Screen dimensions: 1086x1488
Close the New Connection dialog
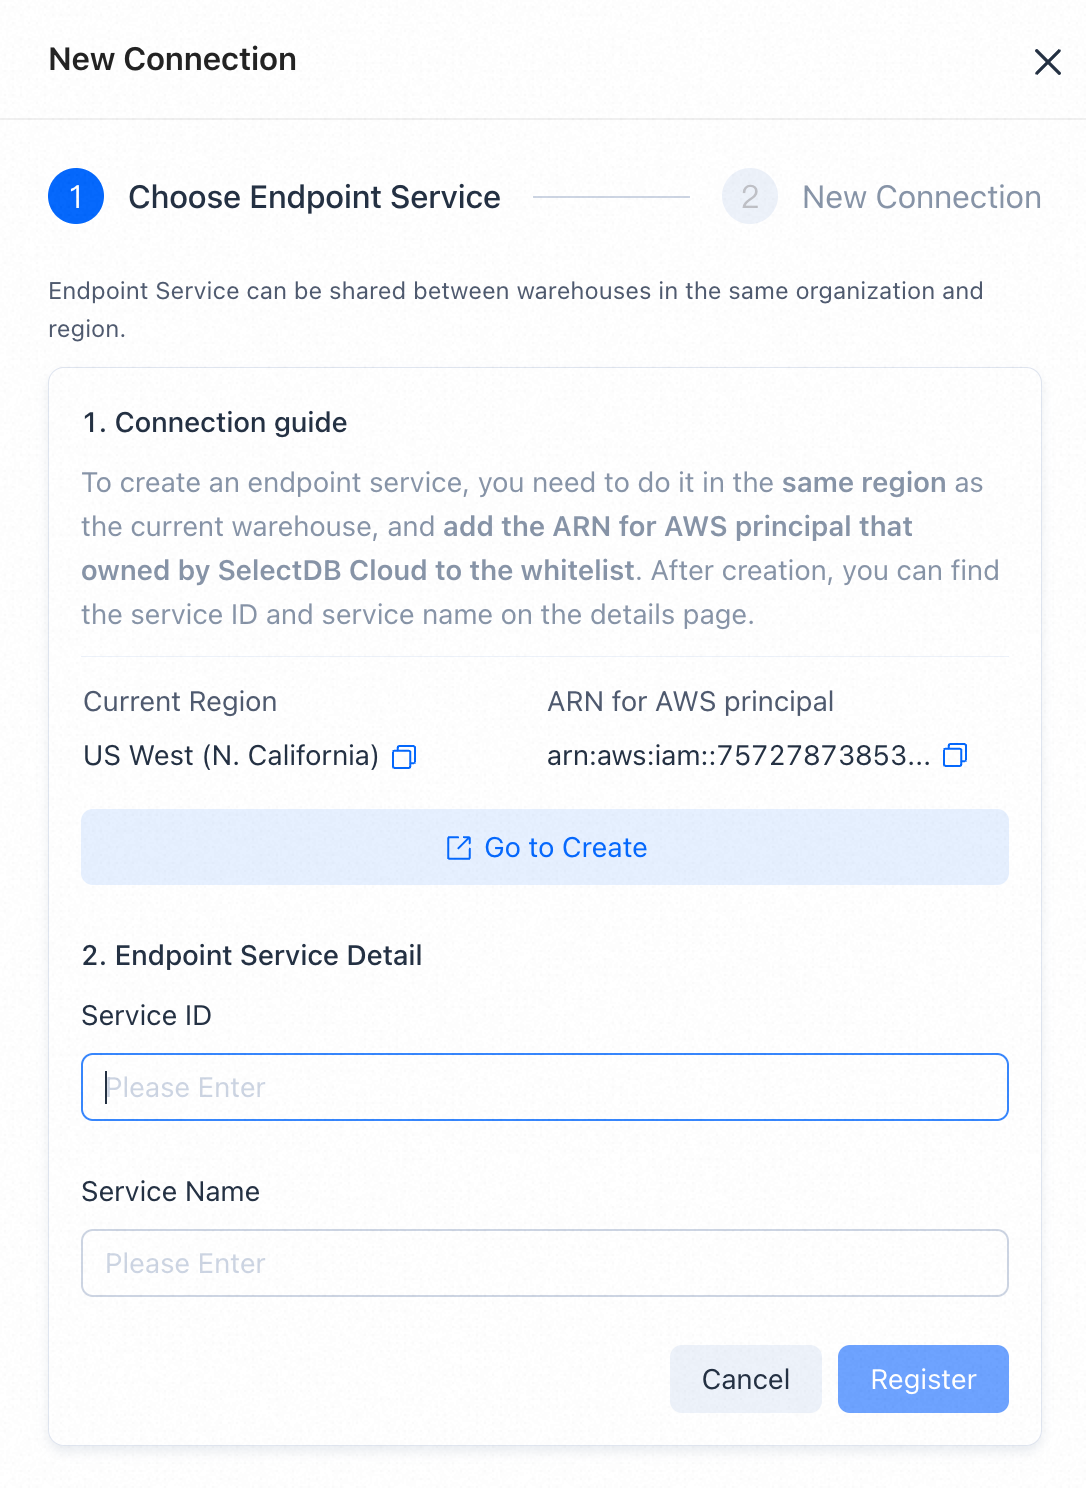pyautogui.click(x=1047, y=62)
